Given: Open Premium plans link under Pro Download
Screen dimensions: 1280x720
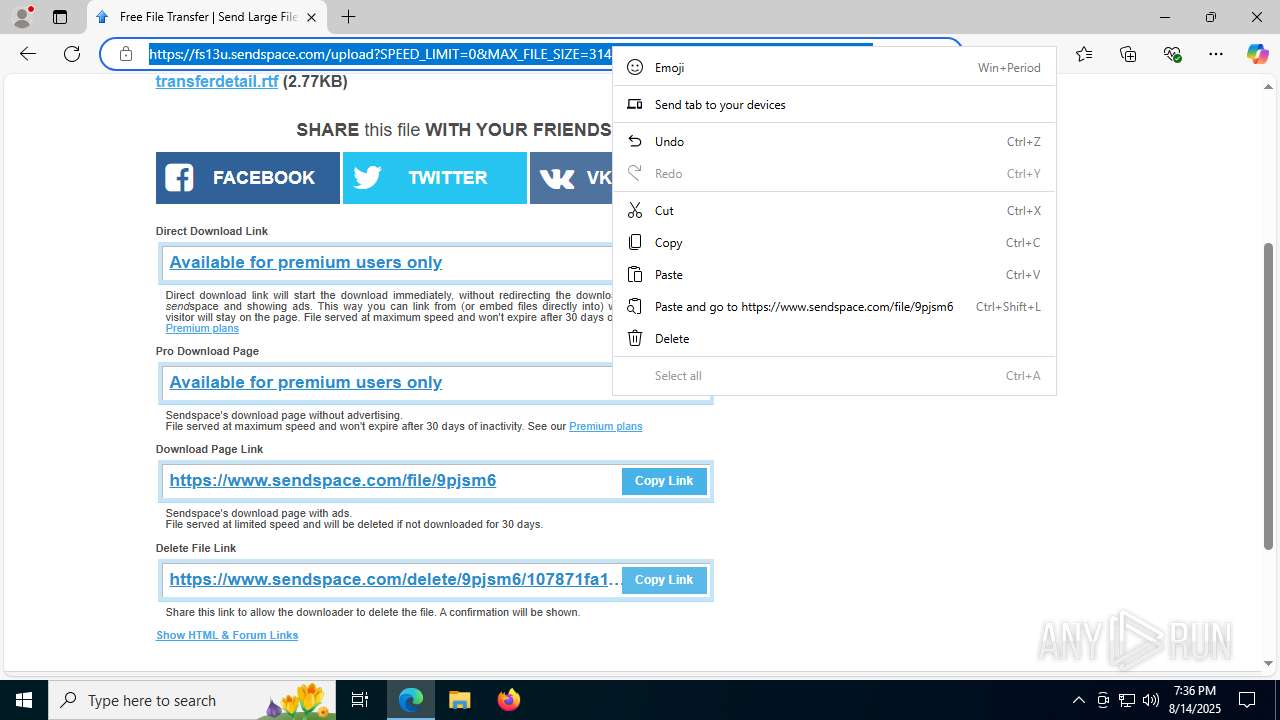Looking at the screenshot, I should (x=605, y=426).
